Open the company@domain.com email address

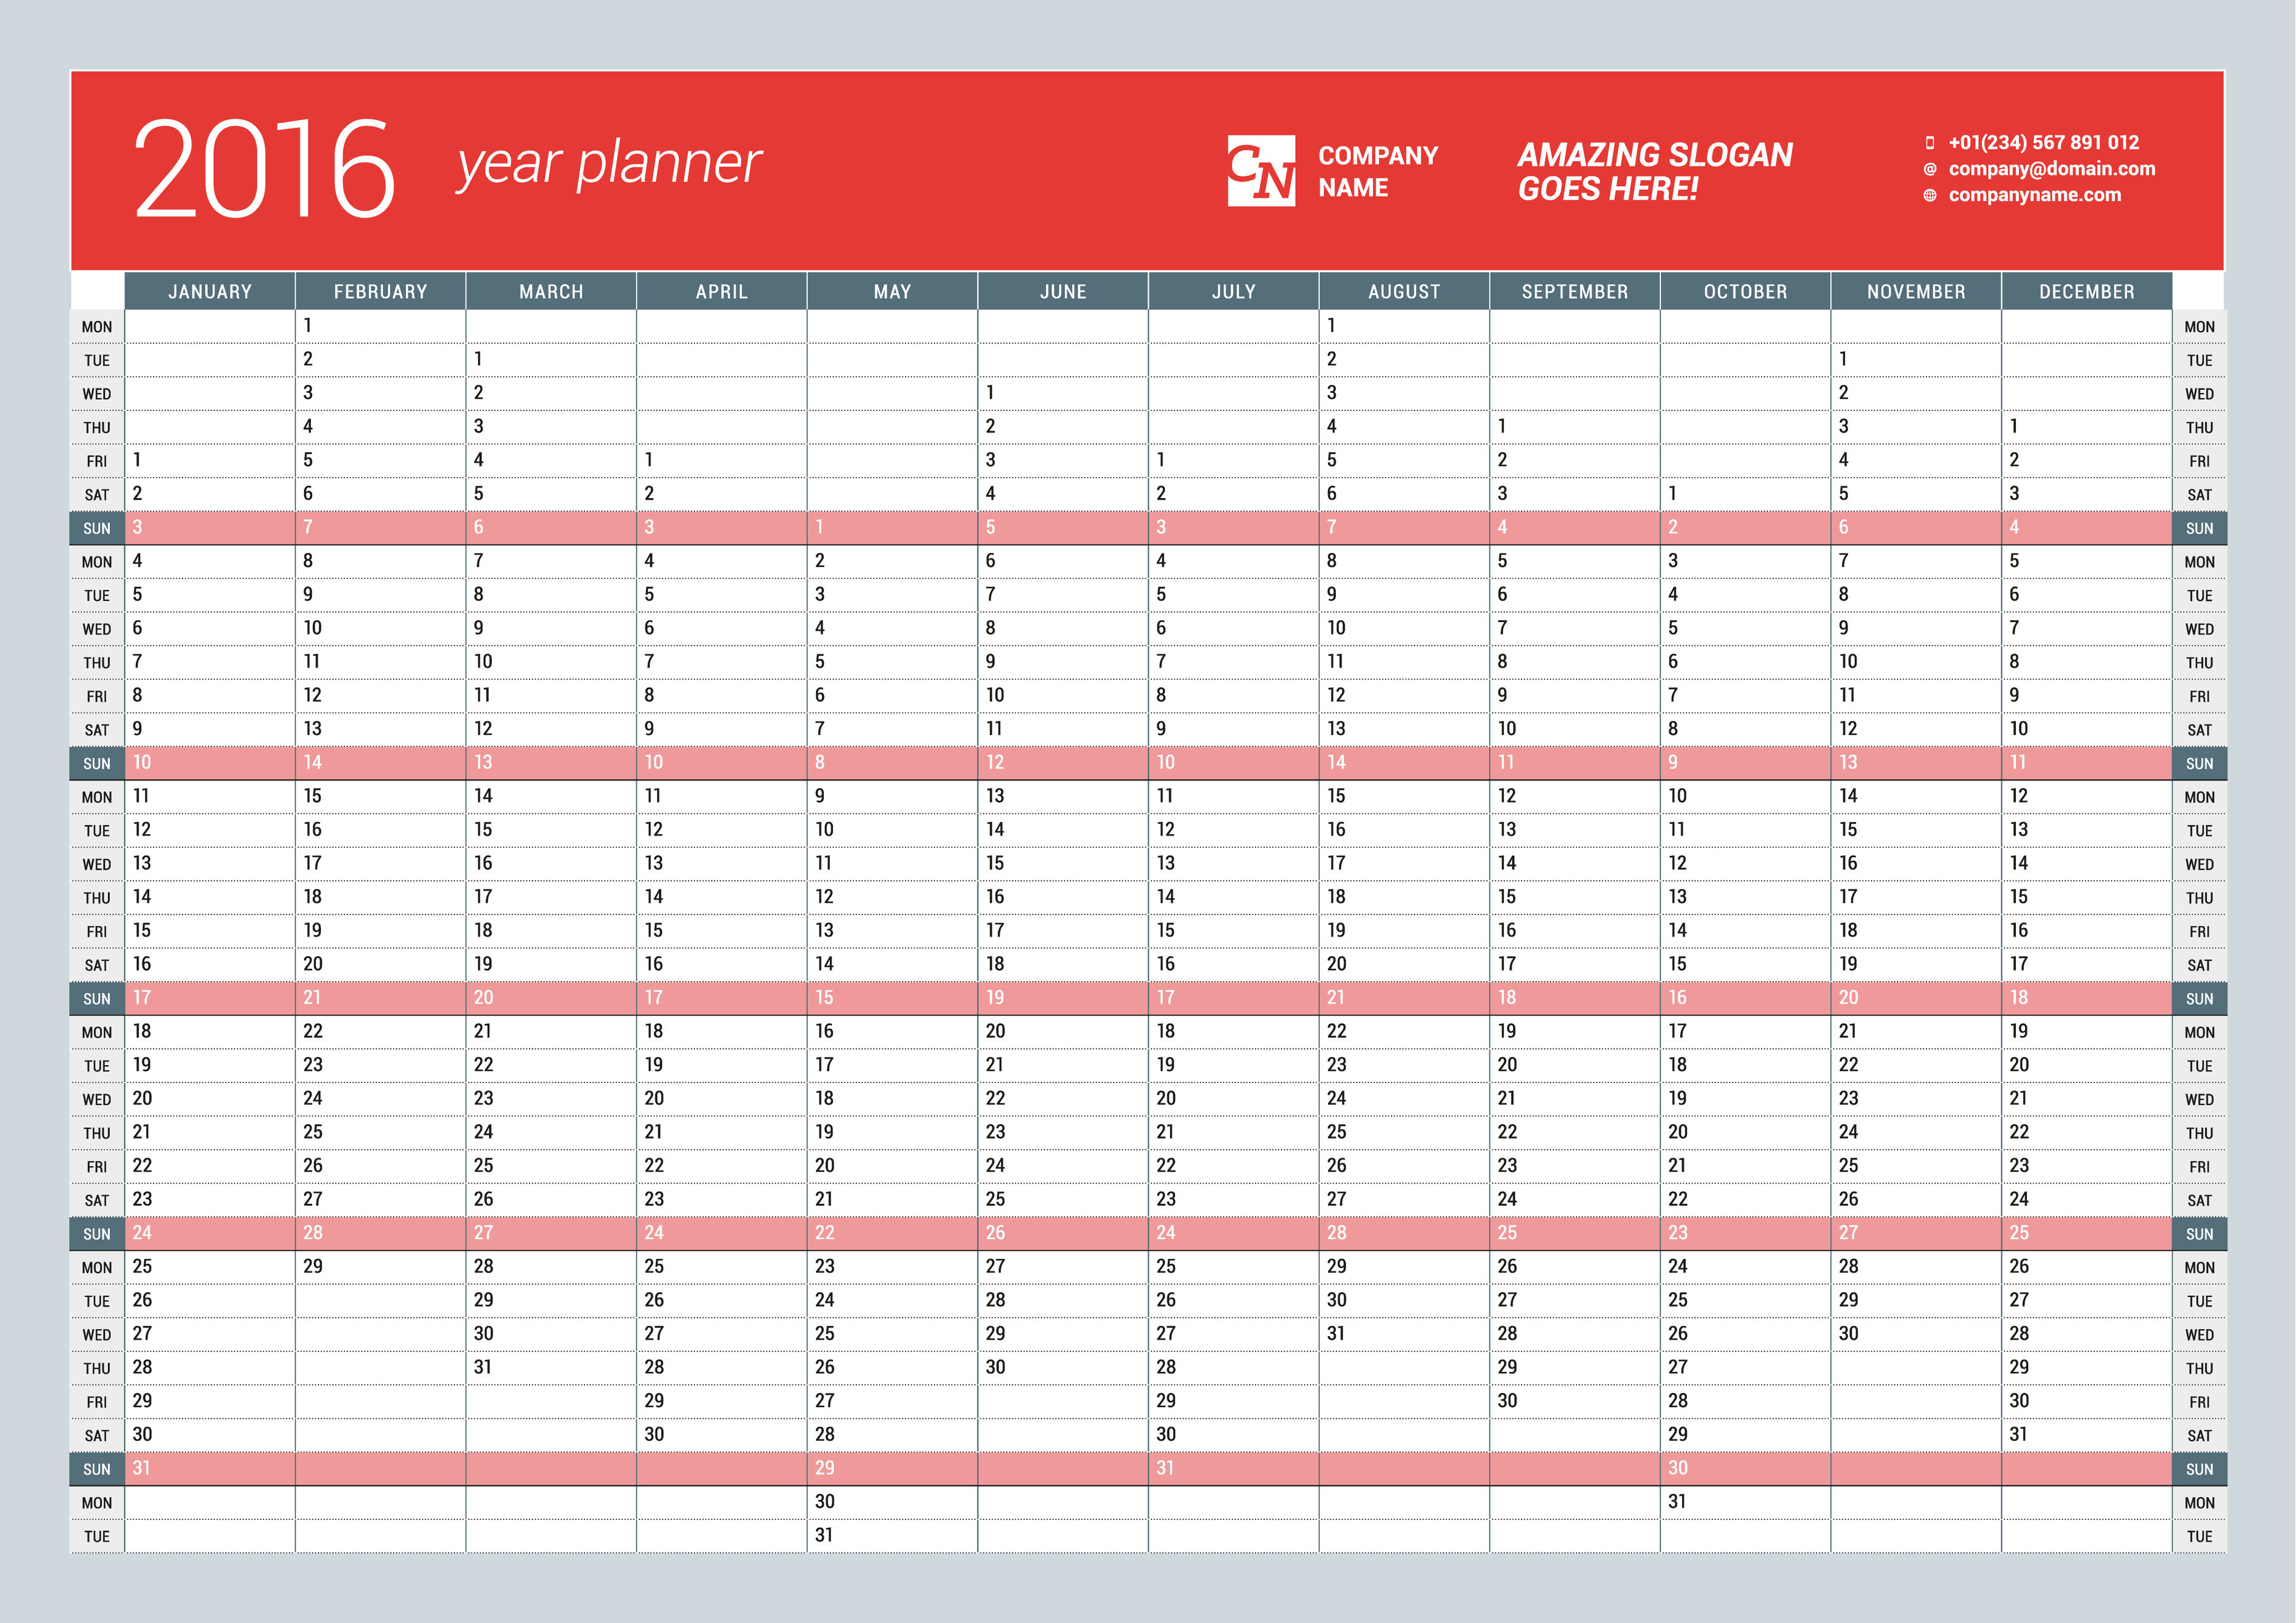pyautogui.click(x=2052, y=169)
